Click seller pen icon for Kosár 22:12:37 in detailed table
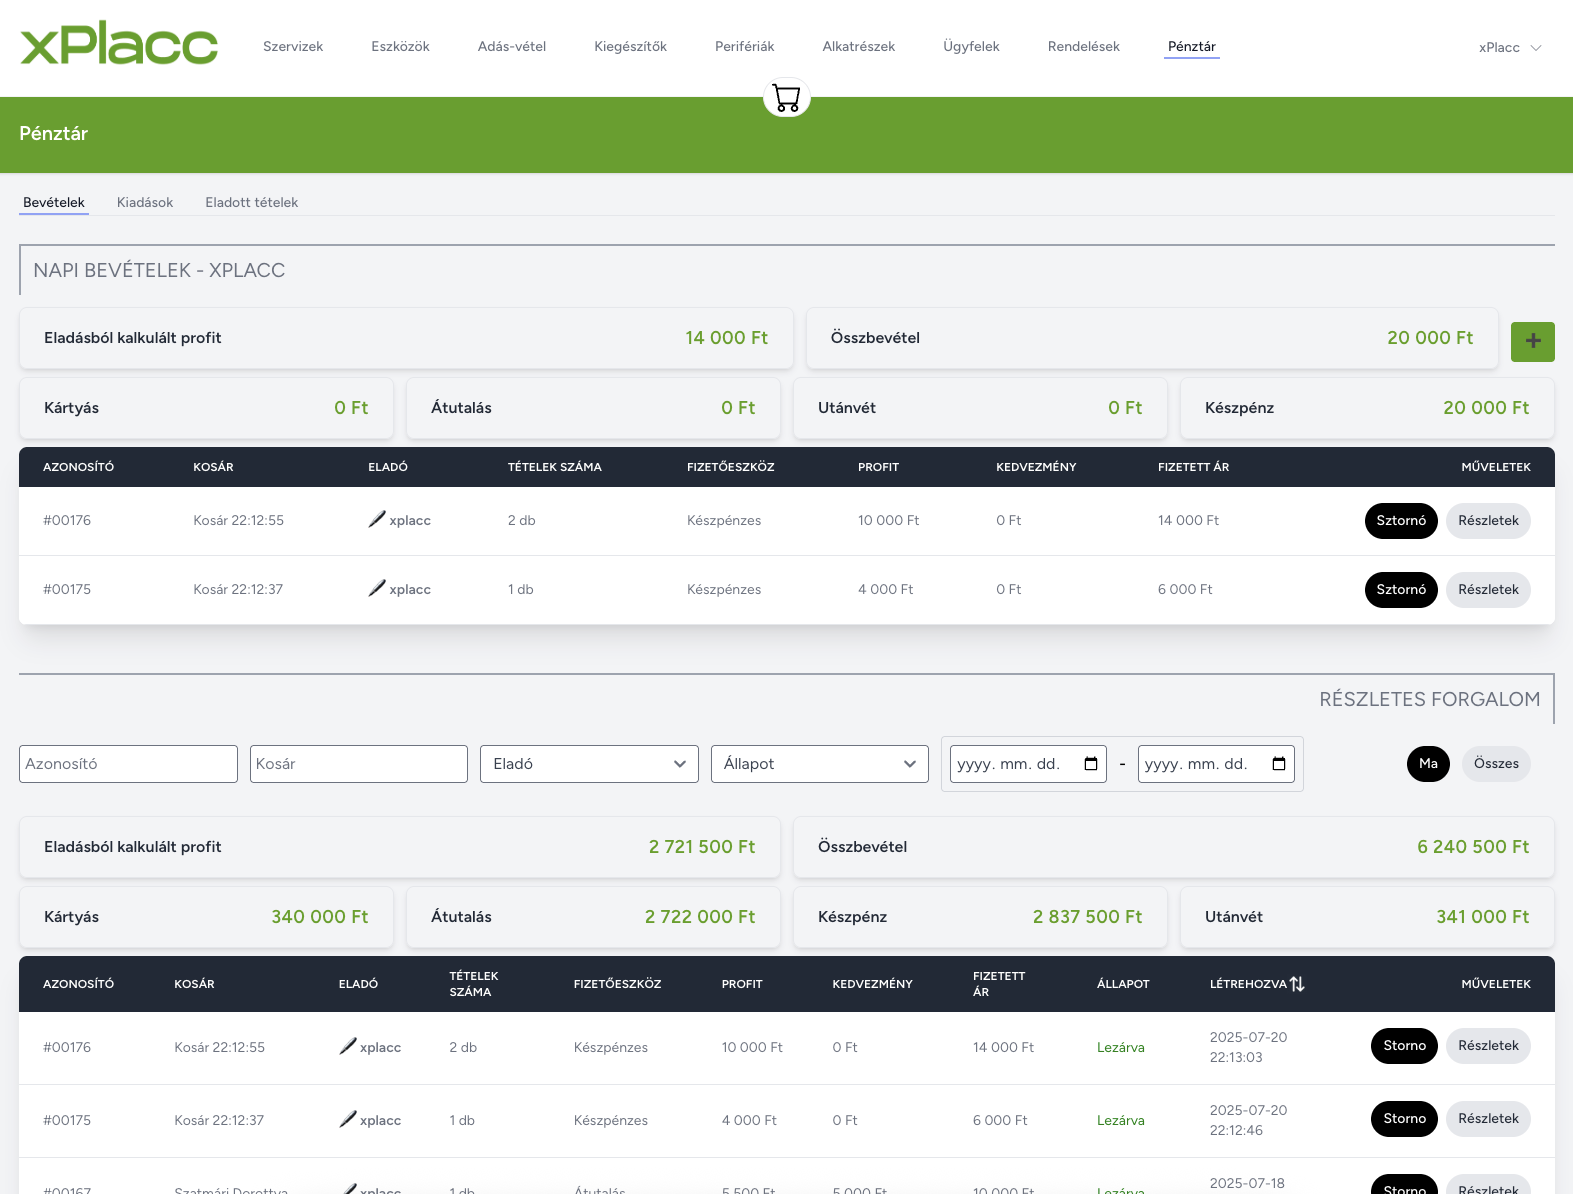 tap(348, 1119)
